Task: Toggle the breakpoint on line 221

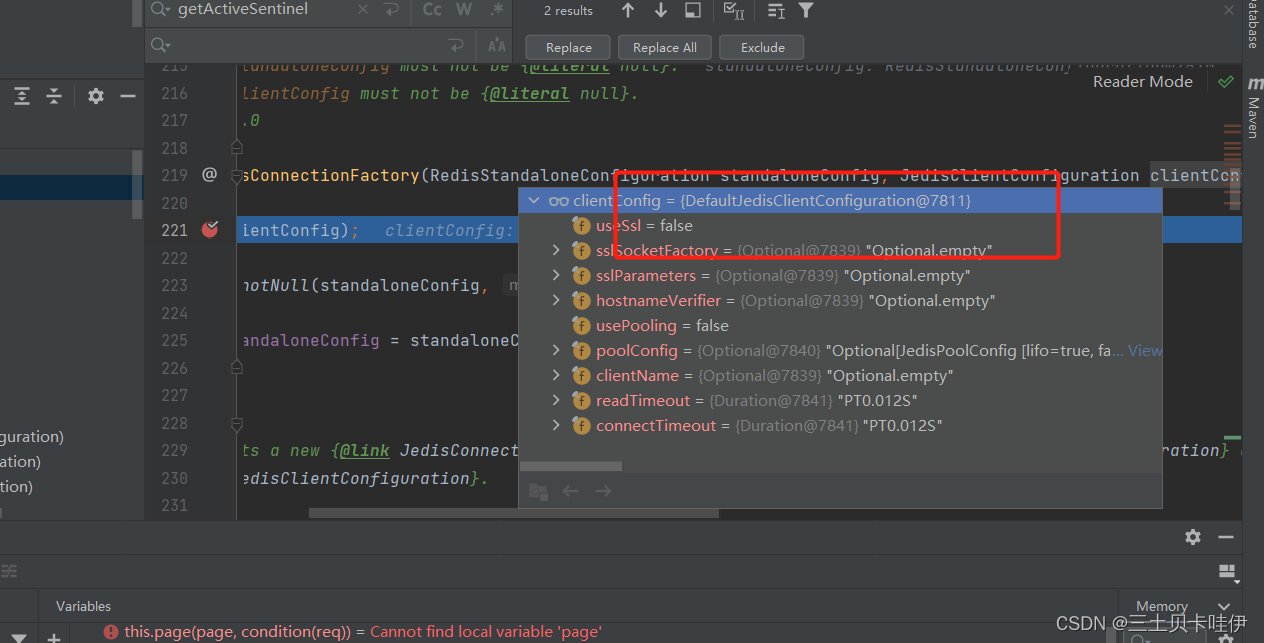Action: click(x=209, y=230)
